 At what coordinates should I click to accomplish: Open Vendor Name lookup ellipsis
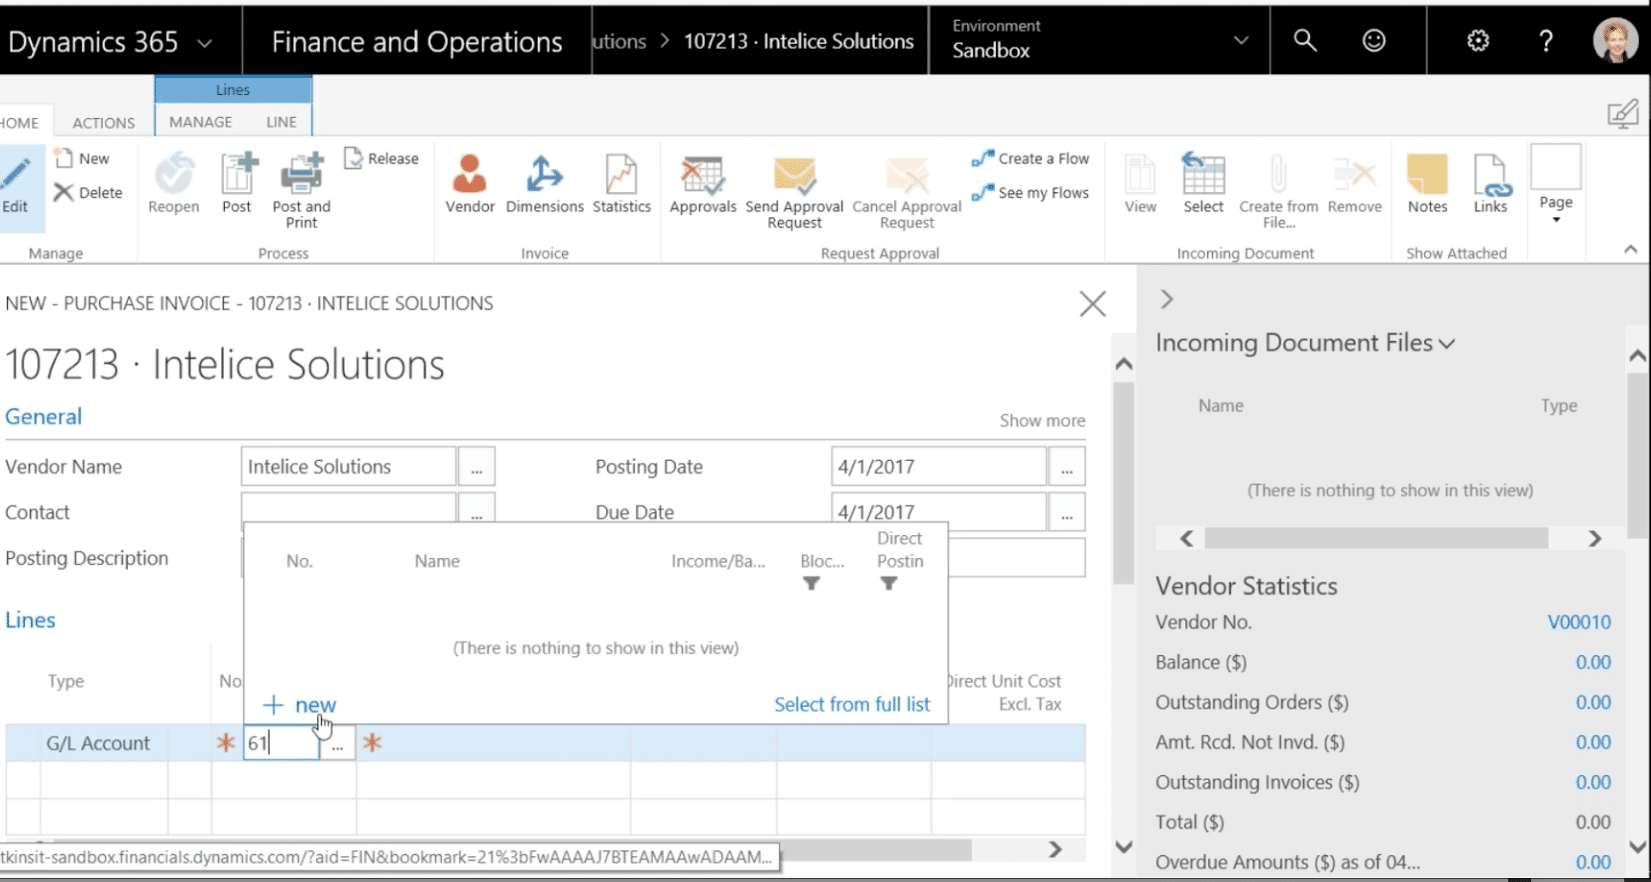(x=476, y=467)
